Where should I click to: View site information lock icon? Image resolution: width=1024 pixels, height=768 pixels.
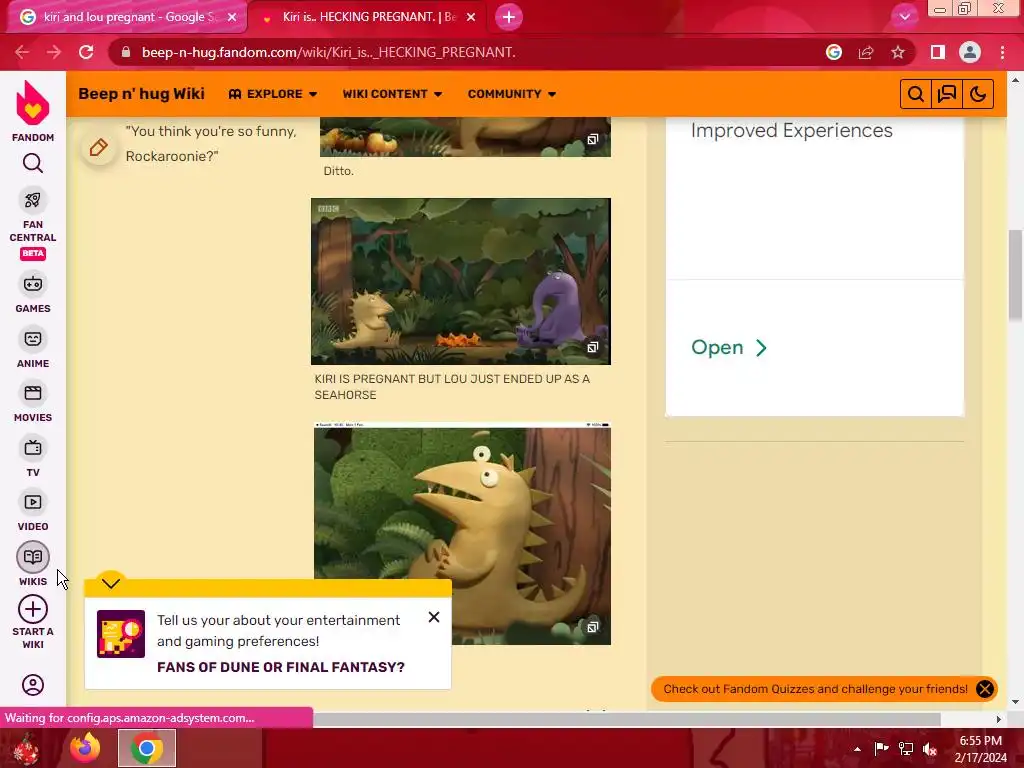pyautogui.click(x=126, y=52)
